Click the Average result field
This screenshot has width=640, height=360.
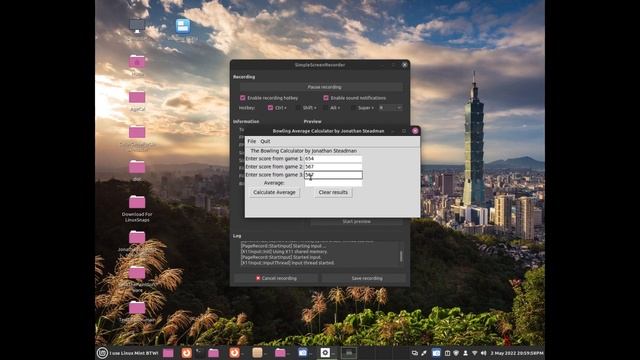(x=333, y=183)
